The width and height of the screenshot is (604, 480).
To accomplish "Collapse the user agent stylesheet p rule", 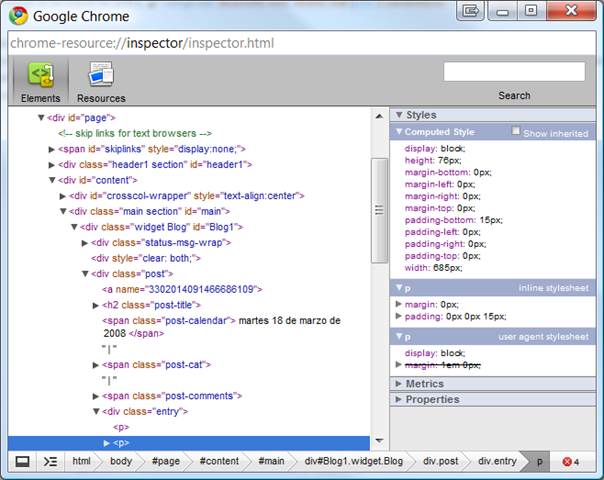I will pos(399,336).
